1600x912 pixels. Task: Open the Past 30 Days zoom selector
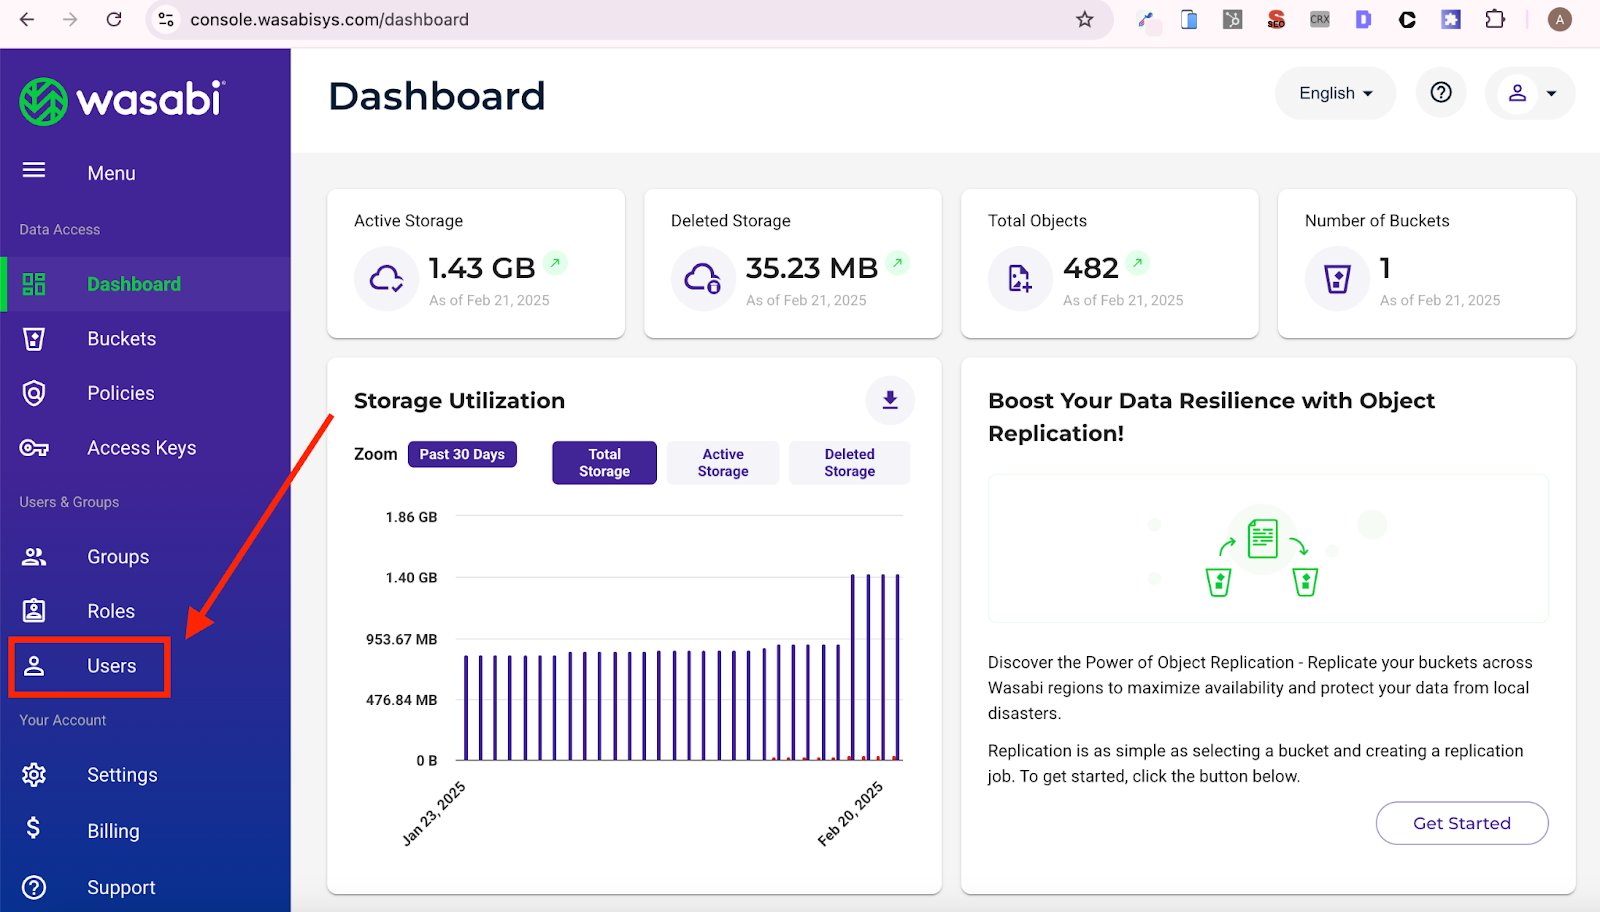pos(462,454)
